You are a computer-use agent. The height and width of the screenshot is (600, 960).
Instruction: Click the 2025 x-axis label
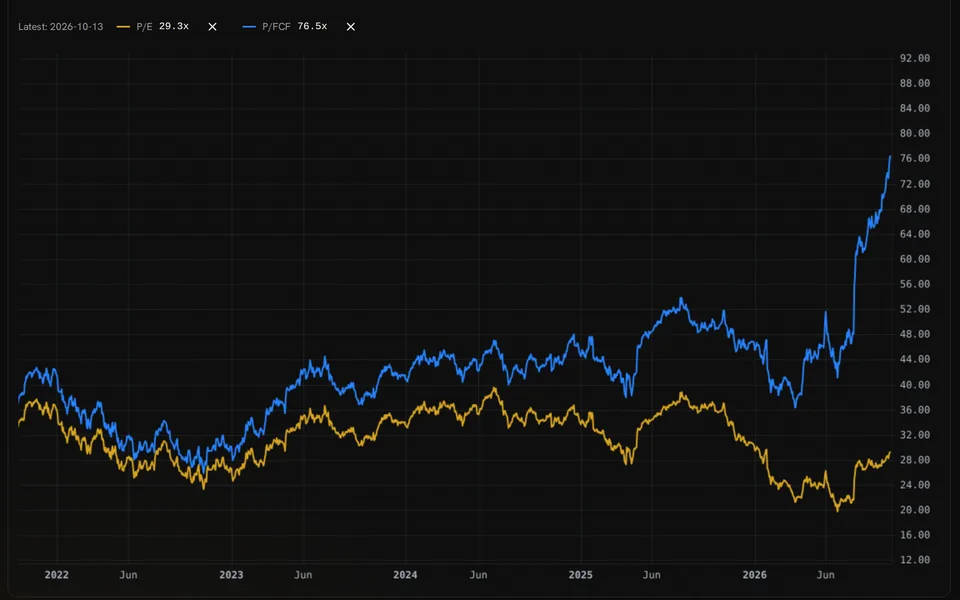pos(580,575)
